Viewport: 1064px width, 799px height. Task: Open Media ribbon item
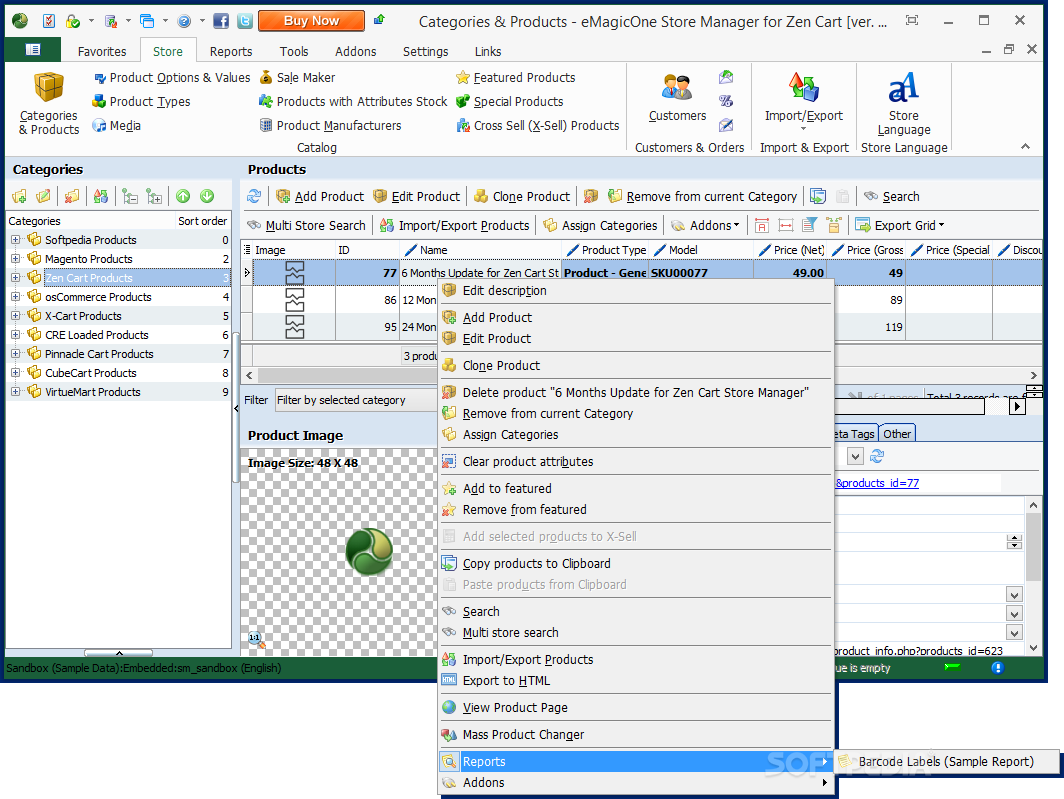pos(117,126)
